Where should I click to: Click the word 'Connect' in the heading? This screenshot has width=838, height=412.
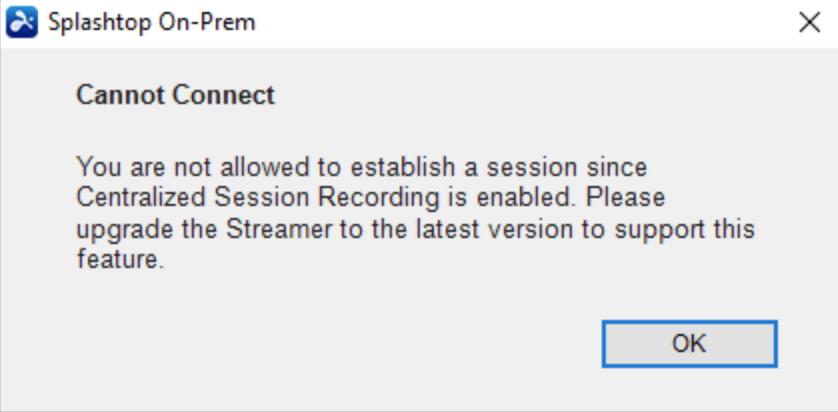(223, 96)
